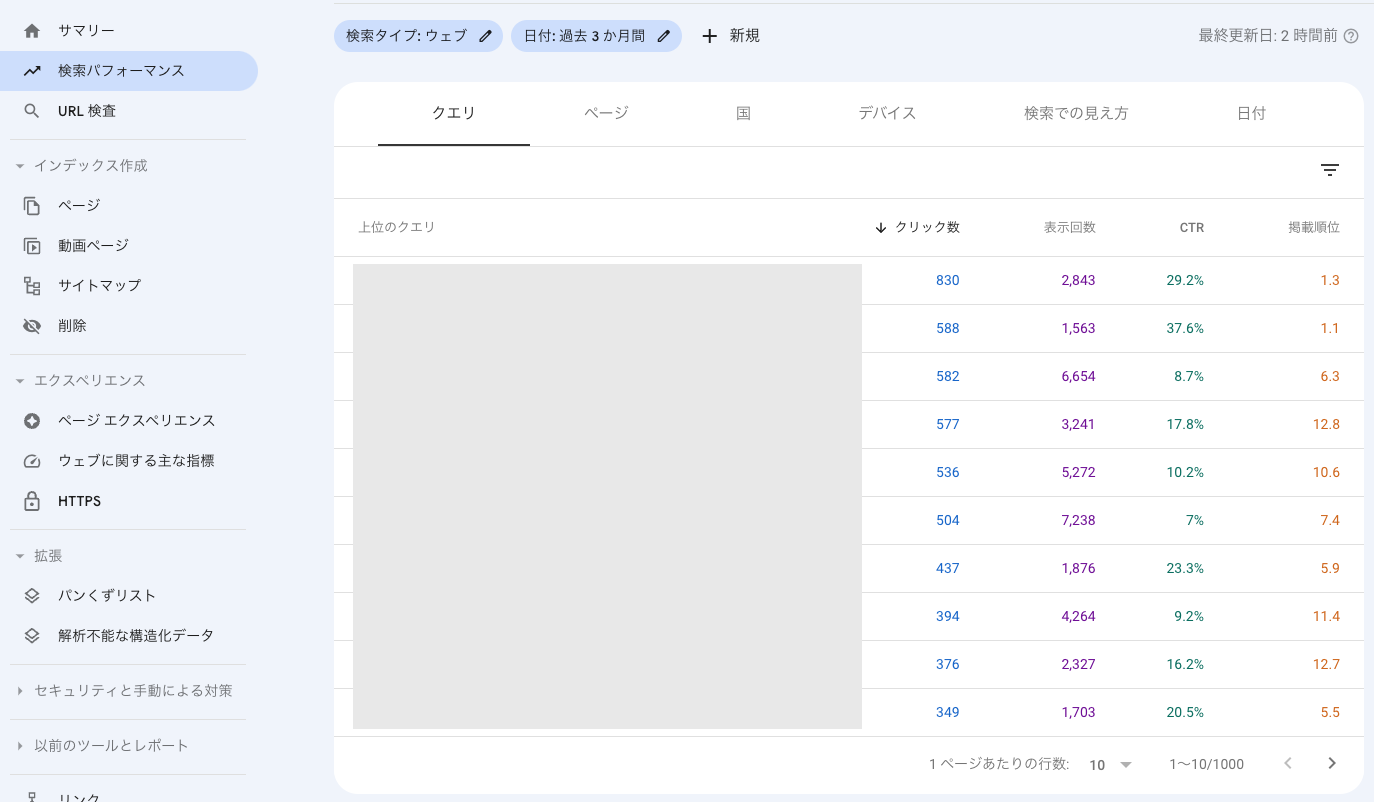Click the 削除 hidden-eye icon

coord(30,325)
